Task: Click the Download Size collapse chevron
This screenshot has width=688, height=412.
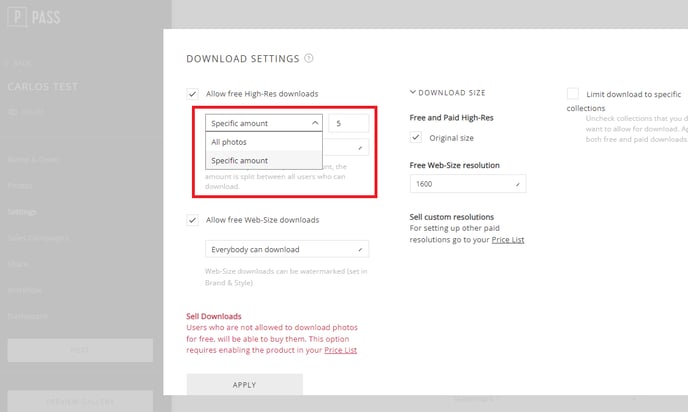Action: [412, 92]
